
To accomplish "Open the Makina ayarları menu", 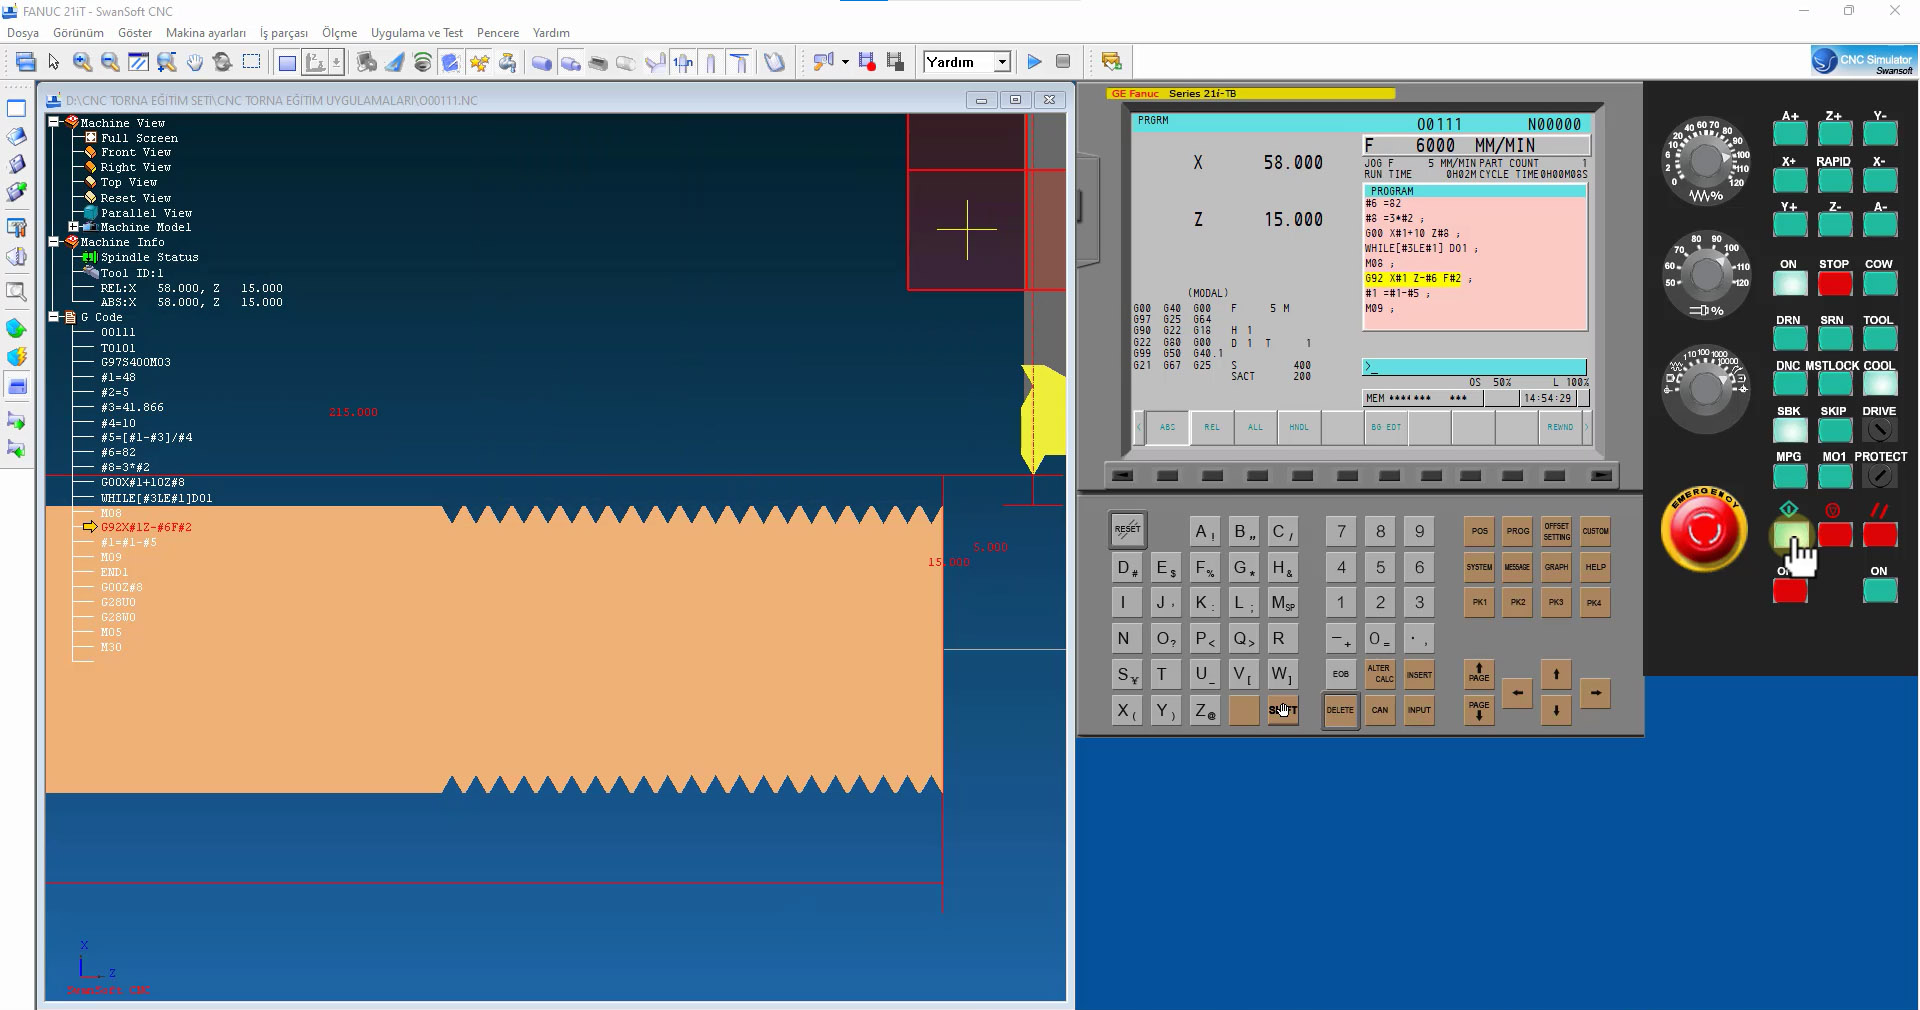I will (205, 33).
